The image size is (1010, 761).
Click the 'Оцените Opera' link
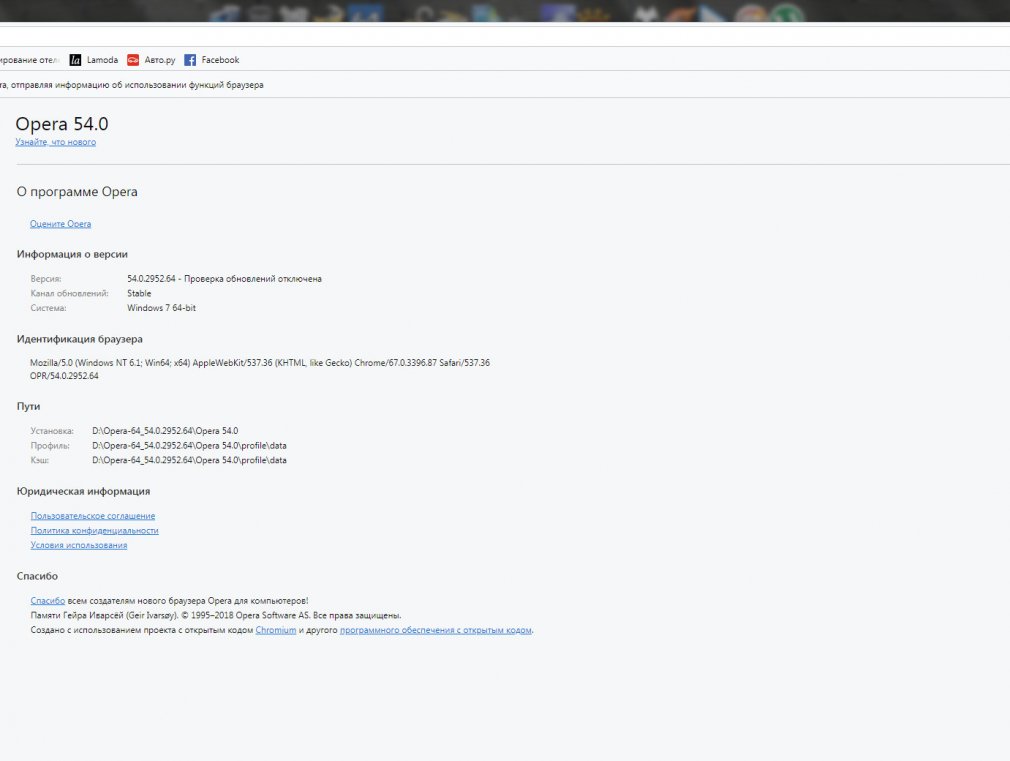(61, 224)
